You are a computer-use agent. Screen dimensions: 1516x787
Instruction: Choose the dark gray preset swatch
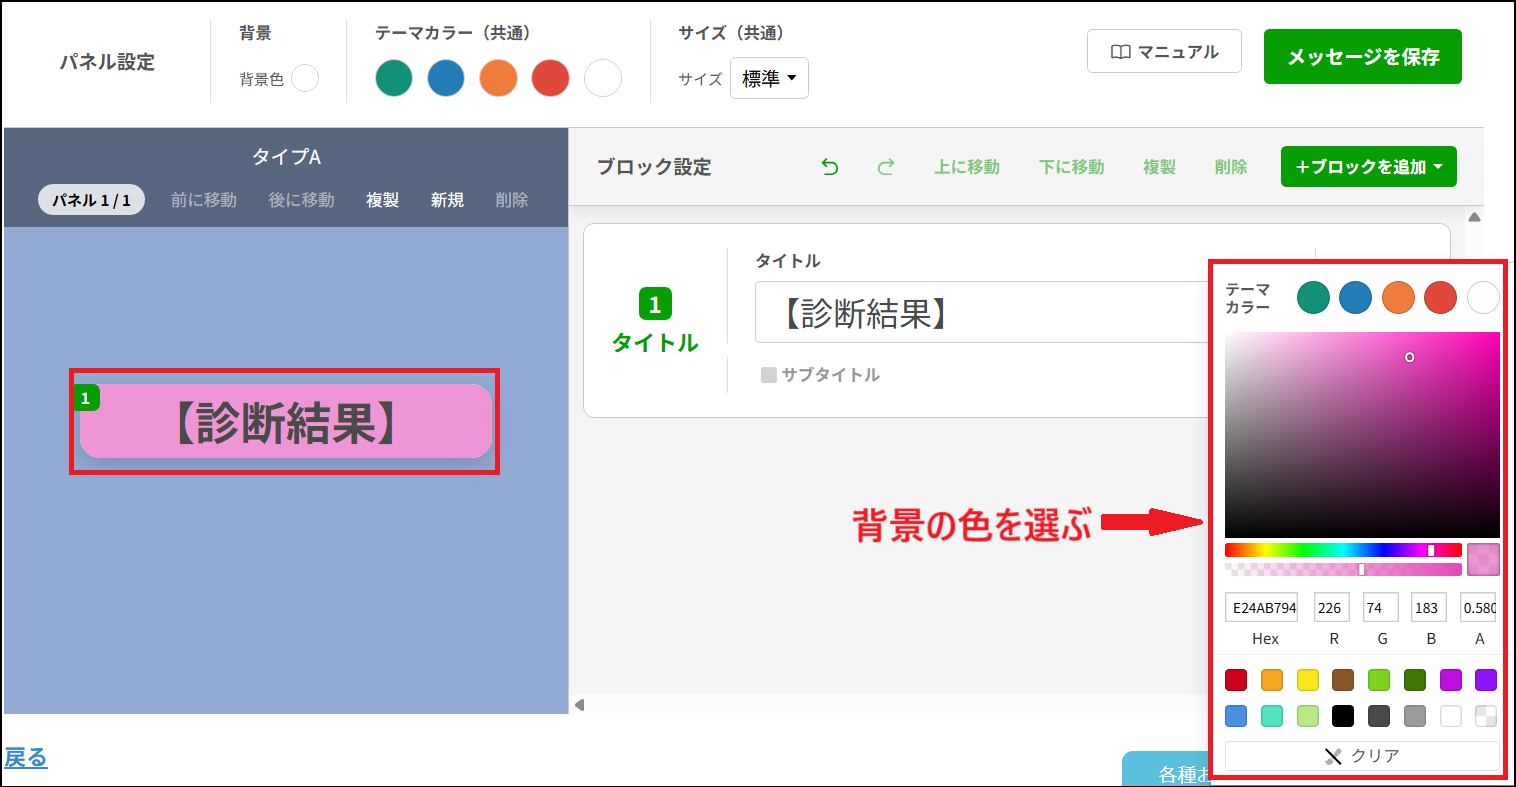[x=1379, y=716]
